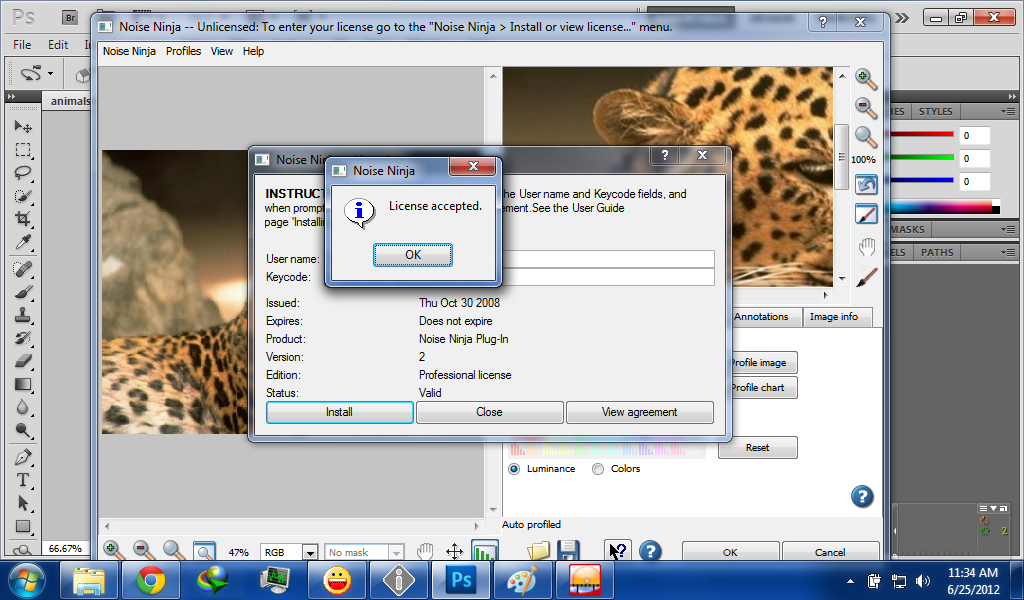The image size is (1024, 600).
Task: Select the Move tool in Photoshop toolbar
Action: pyautogui.click(x=24, y=126)
